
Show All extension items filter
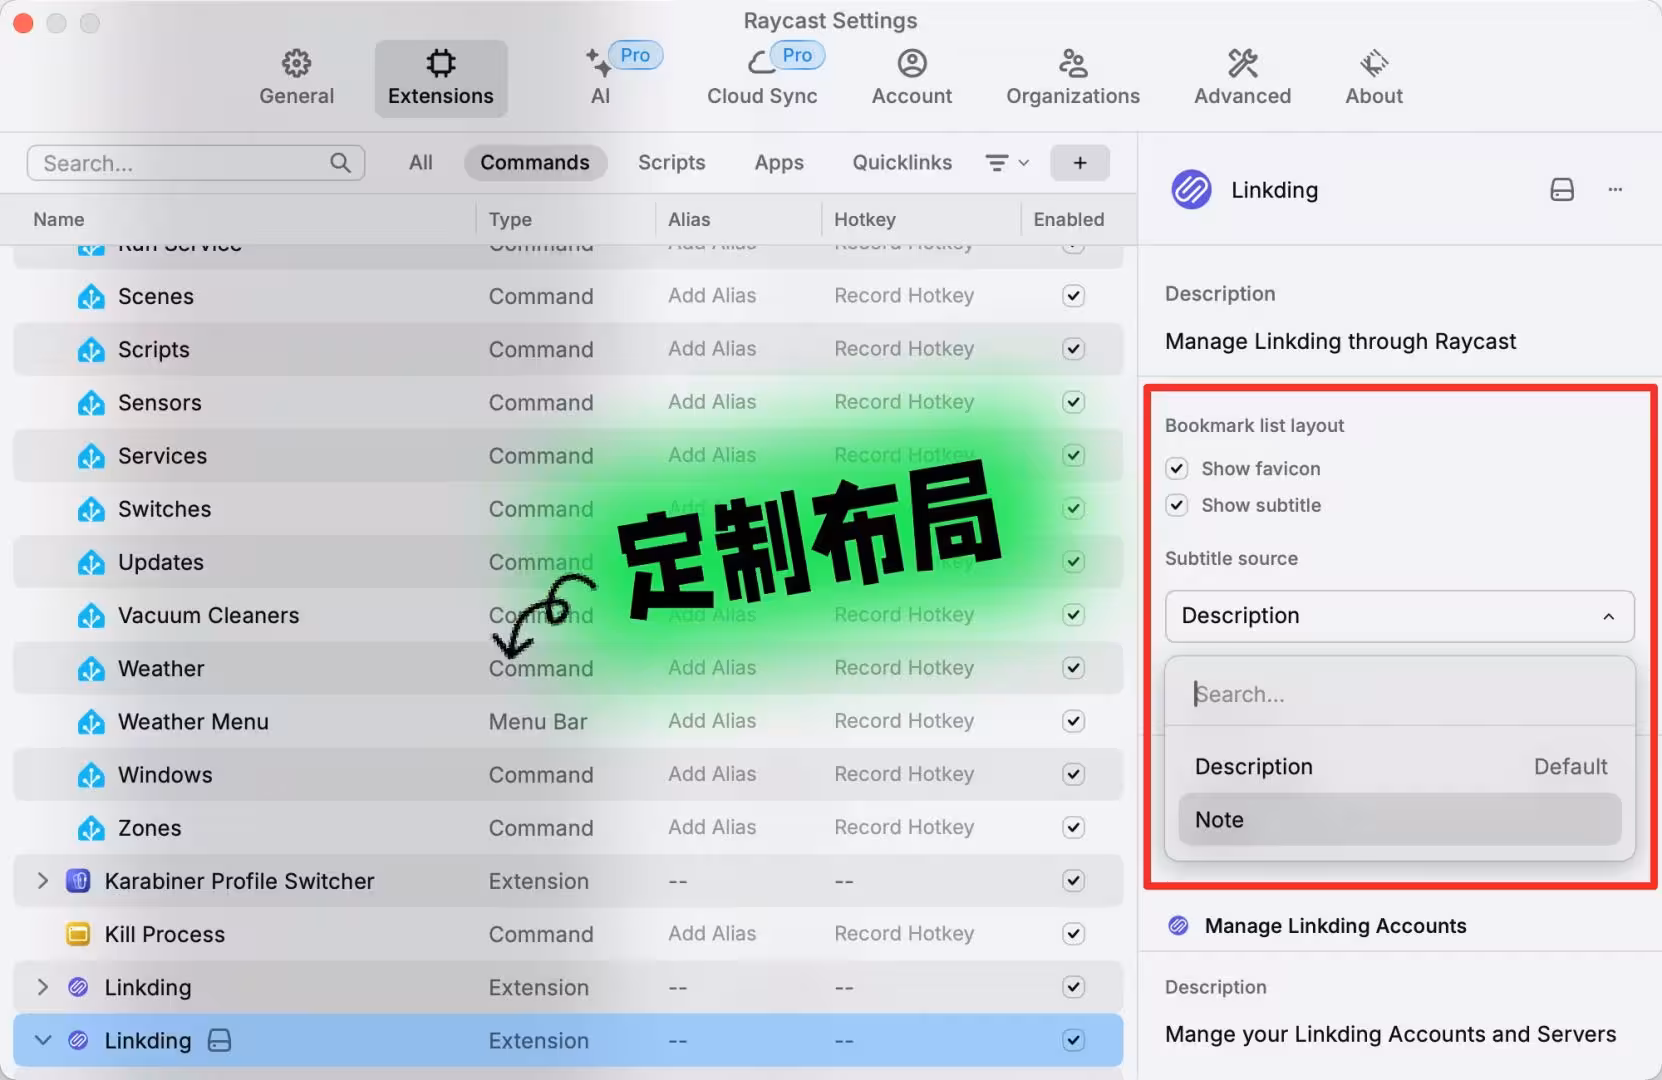(x=421, y=163)
